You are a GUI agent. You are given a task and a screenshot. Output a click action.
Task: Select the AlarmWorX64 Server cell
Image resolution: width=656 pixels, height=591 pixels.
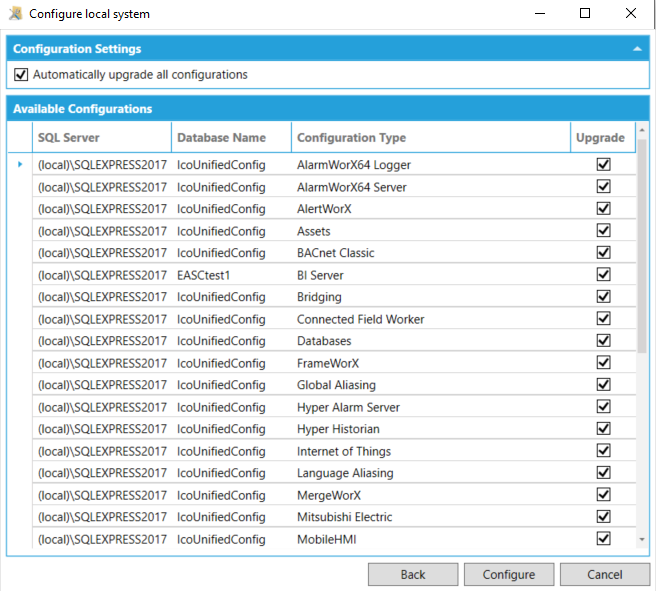tap(431, 187)
